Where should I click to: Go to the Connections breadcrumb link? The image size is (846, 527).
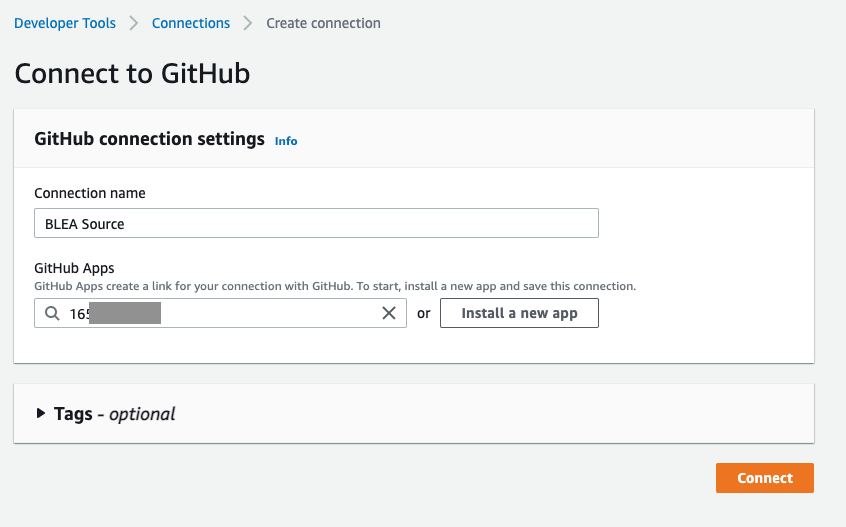click(x=190, y=23)
